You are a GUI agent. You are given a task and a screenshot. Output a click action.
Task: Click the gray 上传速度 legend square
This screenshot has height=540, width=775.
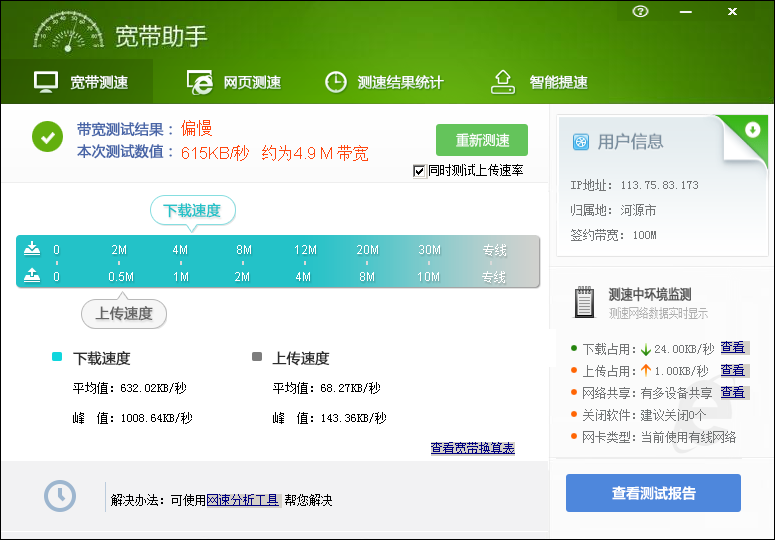click(257, 356)
